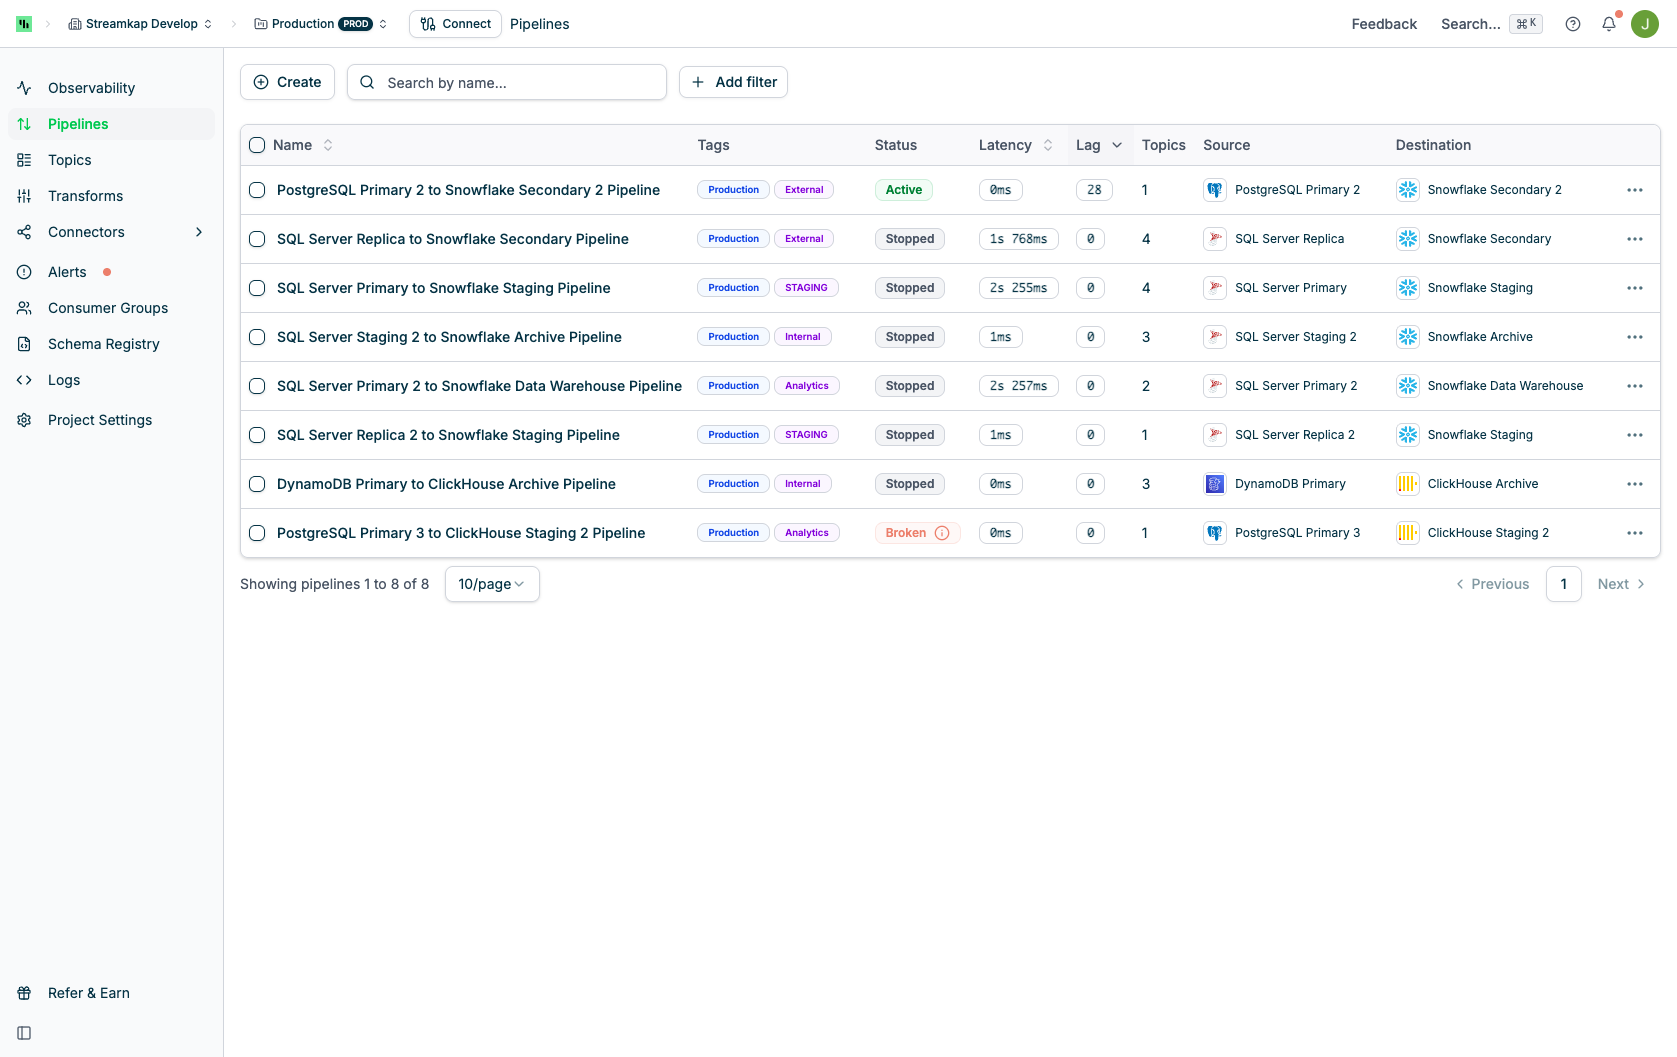Viewport: 1677px width, 1057px height.
Task: Open more actions for SQL Server Replica 2 pipeline
Action: coord(1635,435)
